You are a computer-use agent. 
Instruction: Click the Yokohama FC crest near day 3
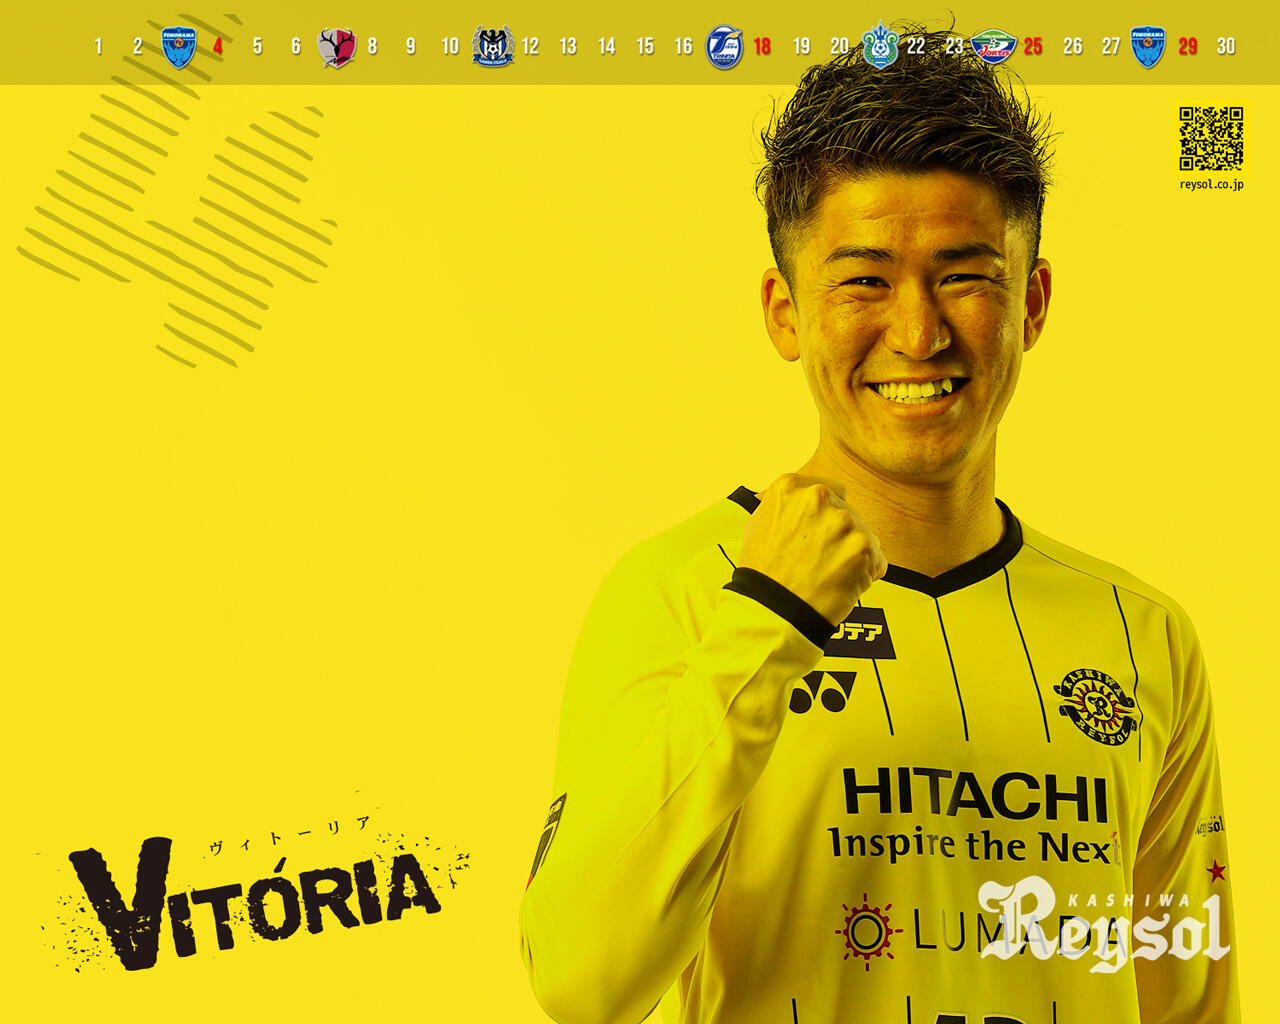(180, 44)
